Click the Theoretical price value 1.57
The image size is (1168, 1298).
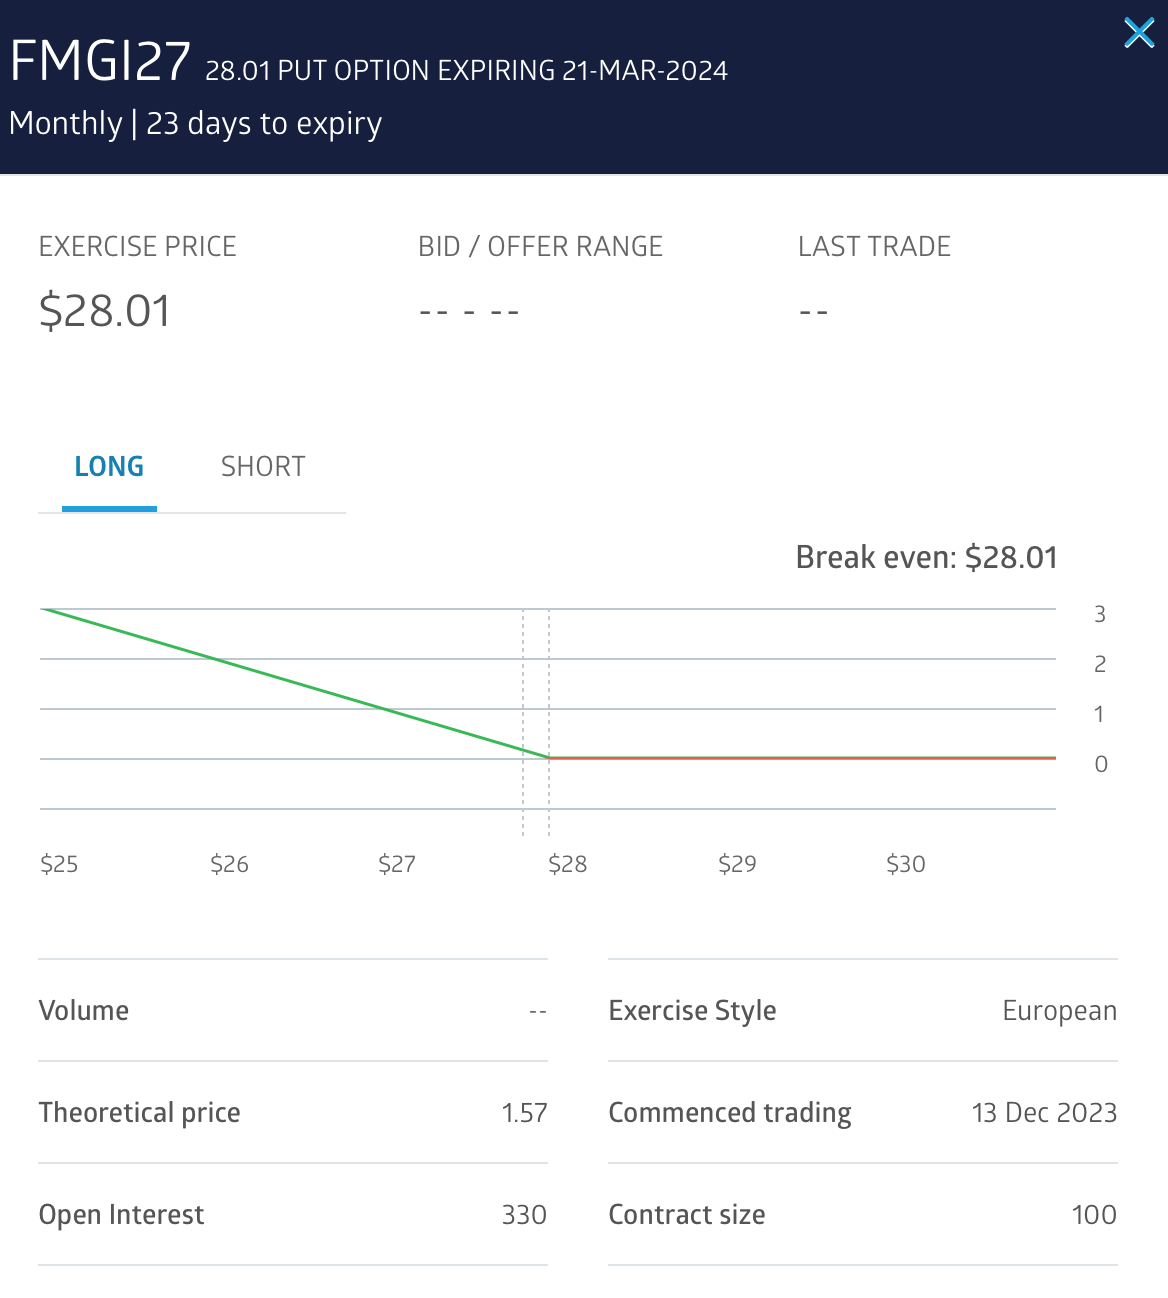coord(524,1113)
